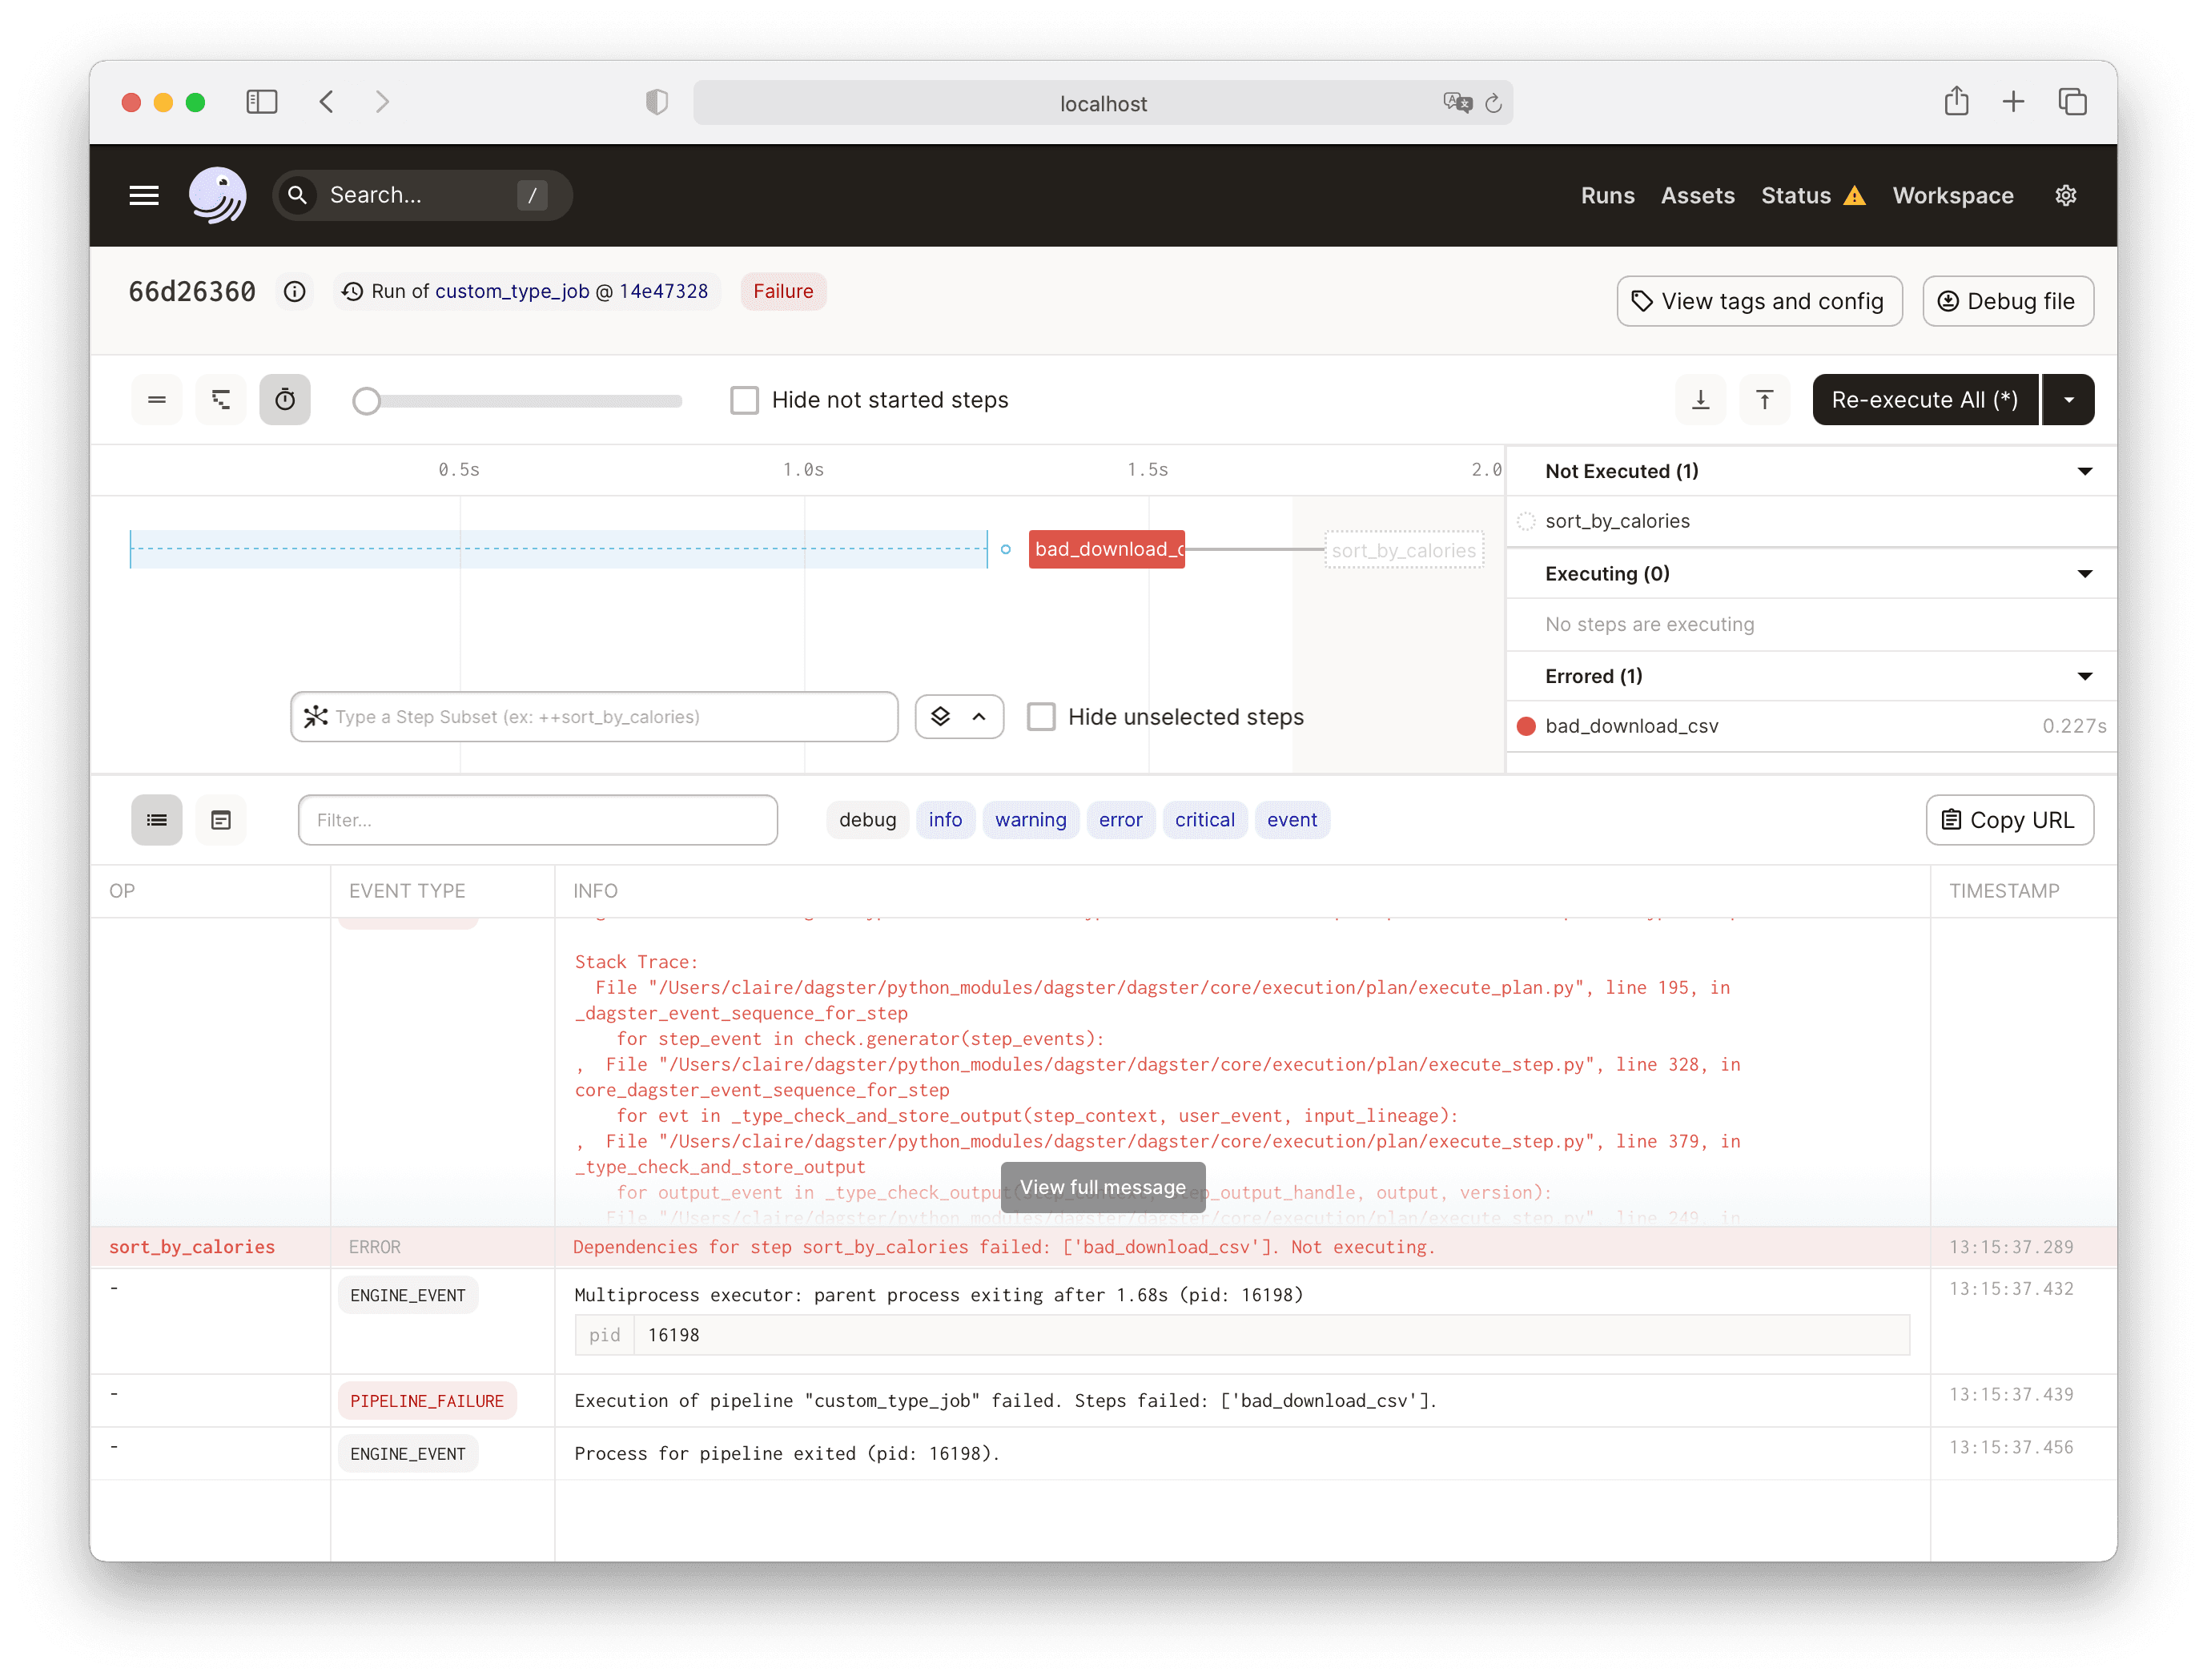Collapse the Errored steps section
Image resolution: width=2207 pixels, height=1680 pixels.
click(x=2084, y=676)
